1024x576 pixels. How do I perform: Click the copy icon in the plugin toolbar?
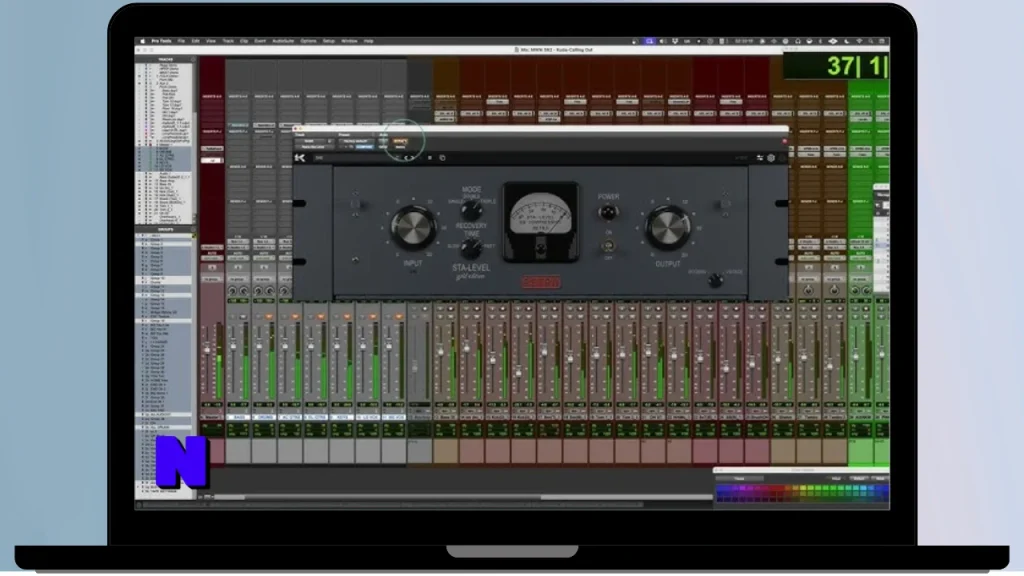pos(442,158)
